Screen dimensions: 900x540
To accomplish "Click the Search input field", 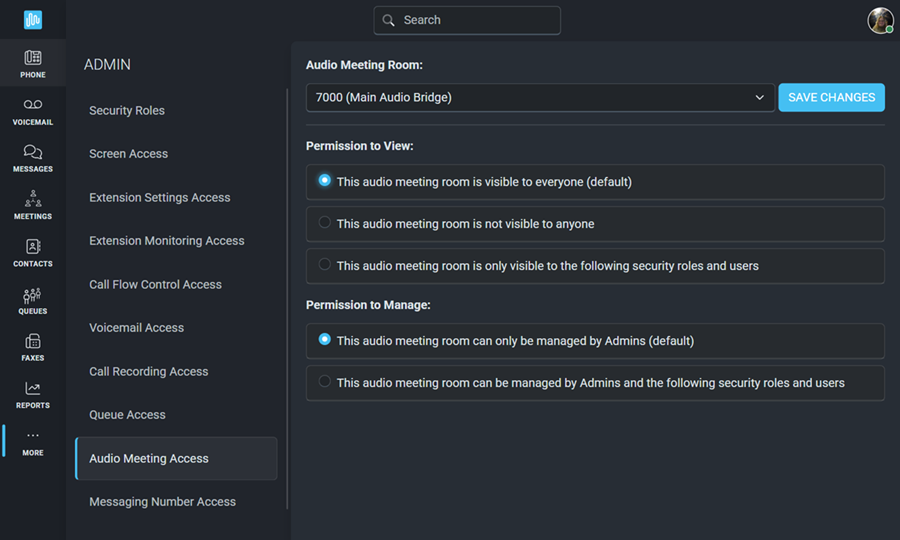I will pos(467,20).
